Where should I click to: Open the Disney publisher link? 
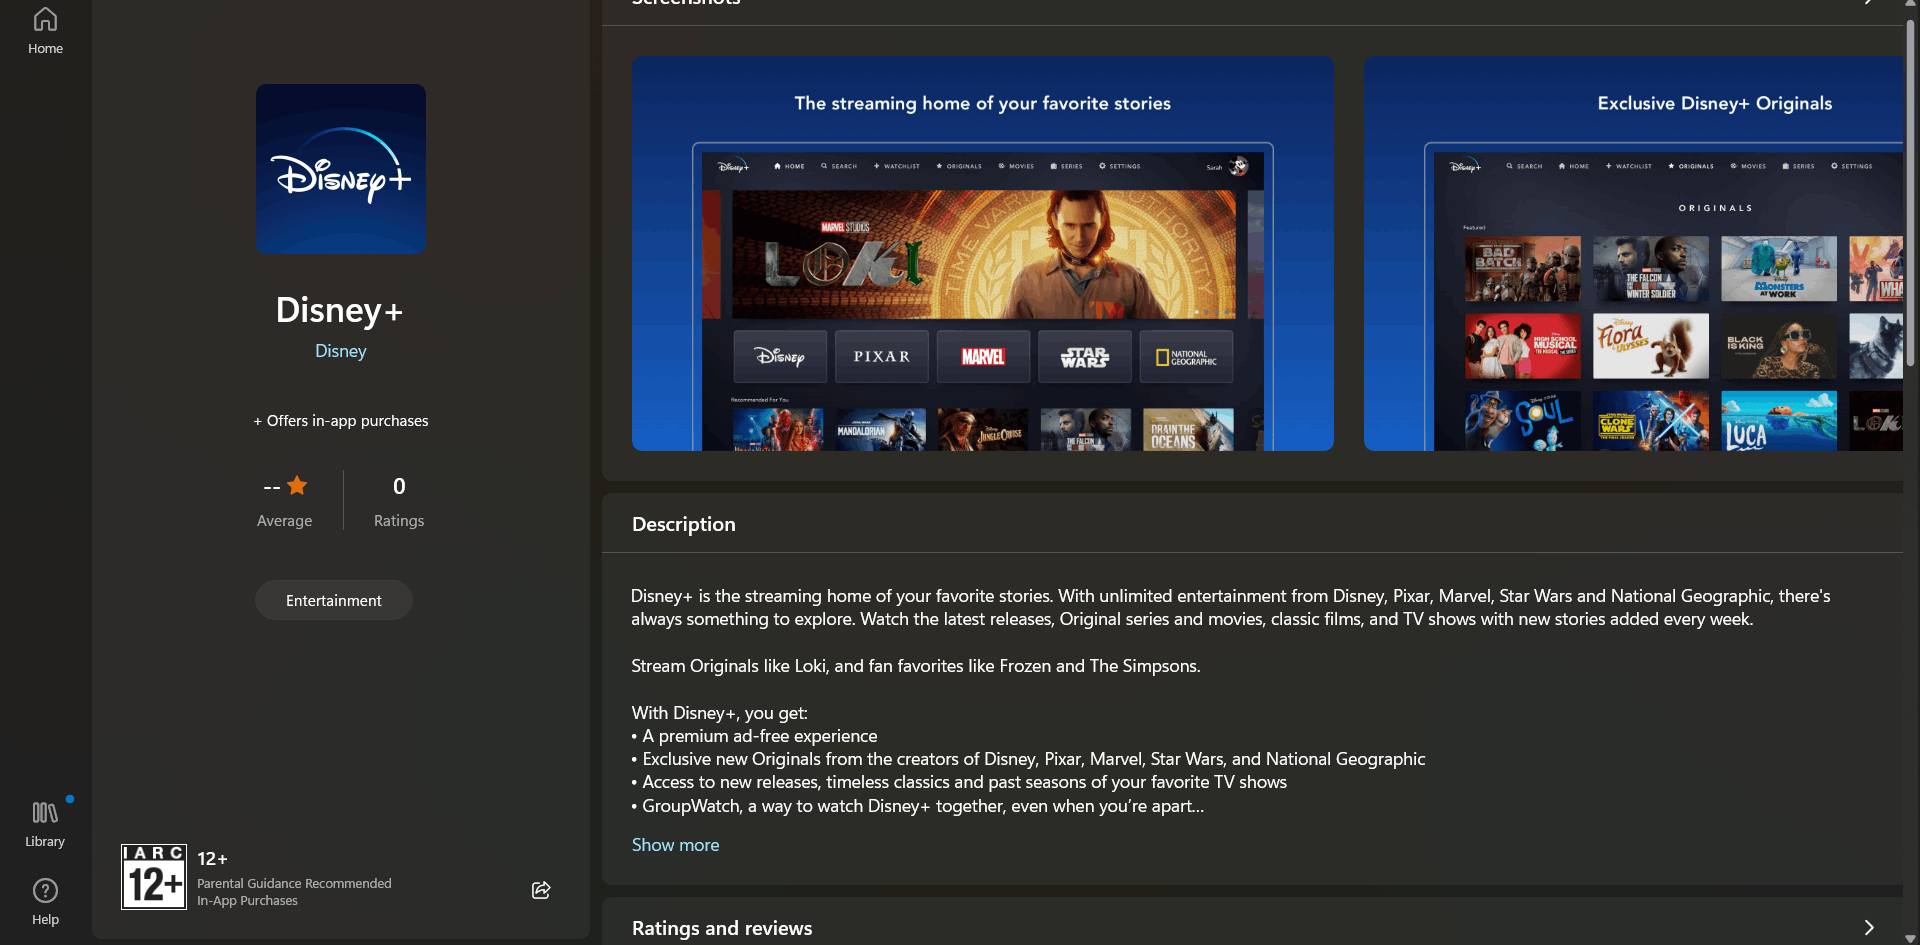[341, 351]
